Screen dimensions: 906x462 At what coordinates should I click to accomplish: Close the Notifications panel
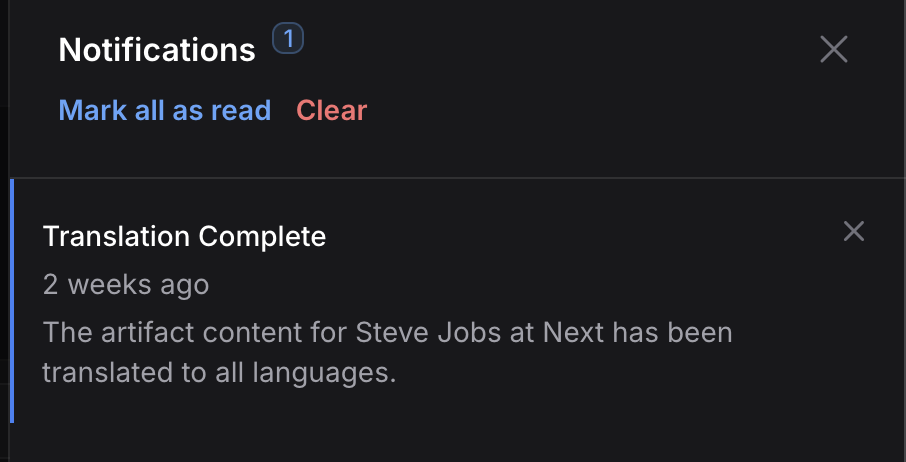click(x=833, y=49)
